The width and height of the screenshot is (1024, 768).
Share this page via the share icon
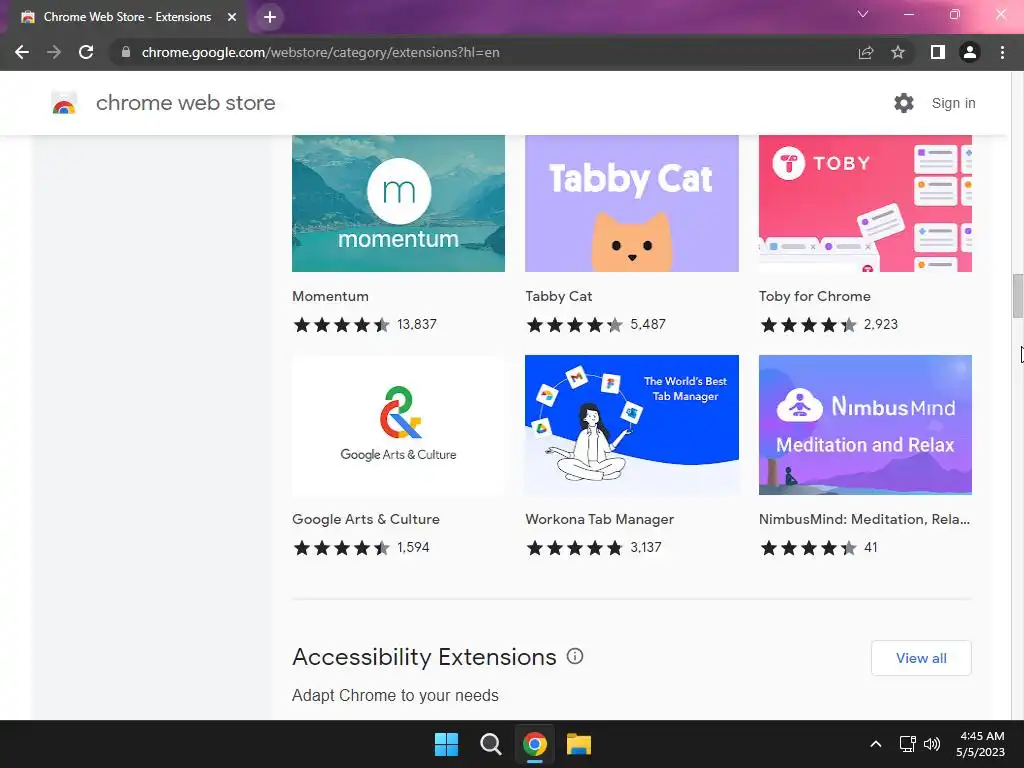pyautogui.click(x=866, y=52)
